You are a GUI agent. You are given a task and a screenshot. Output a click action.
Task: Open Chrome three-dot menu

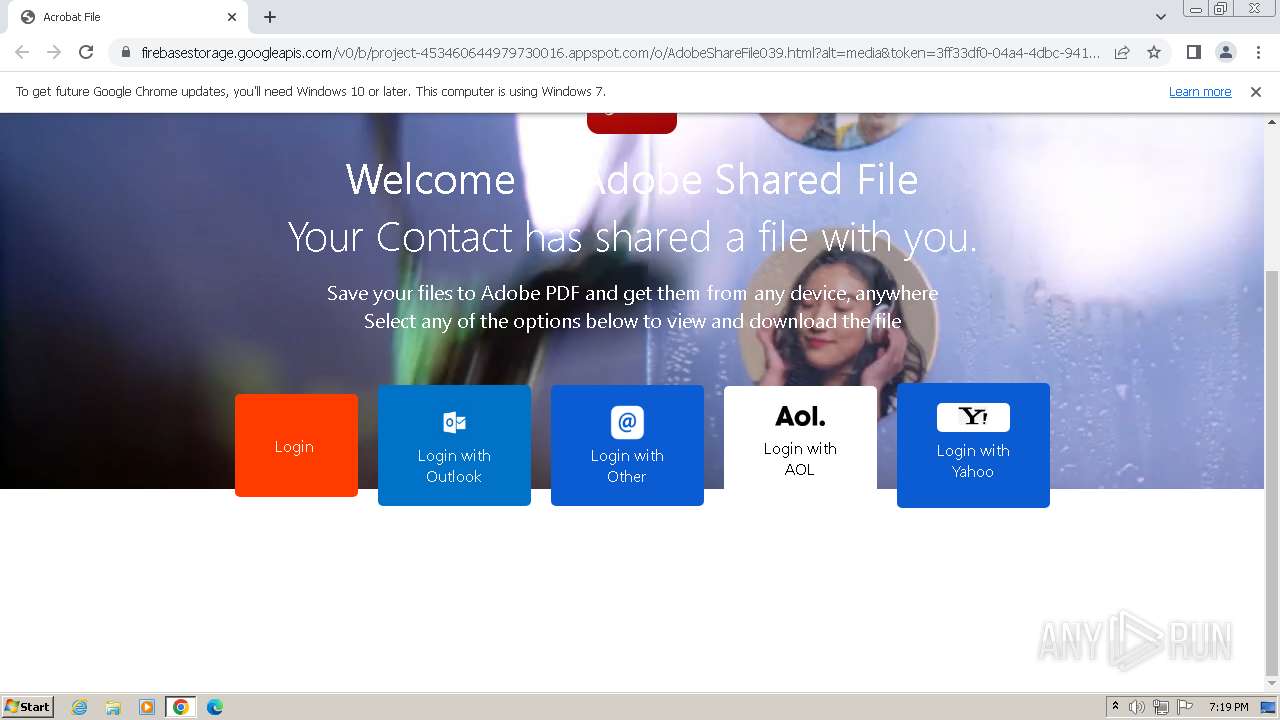click(x=1258, y=52)
